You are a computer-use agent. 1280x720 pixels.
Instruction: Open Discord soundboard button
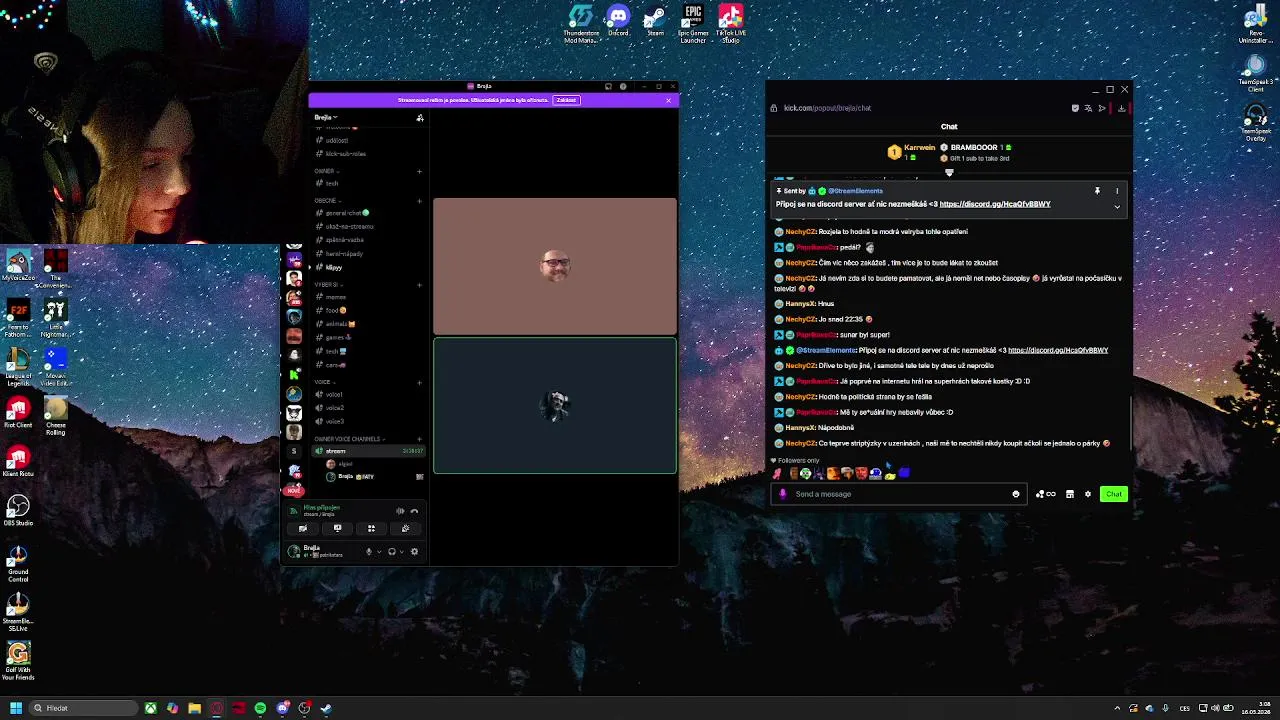[x=405, y=529]
